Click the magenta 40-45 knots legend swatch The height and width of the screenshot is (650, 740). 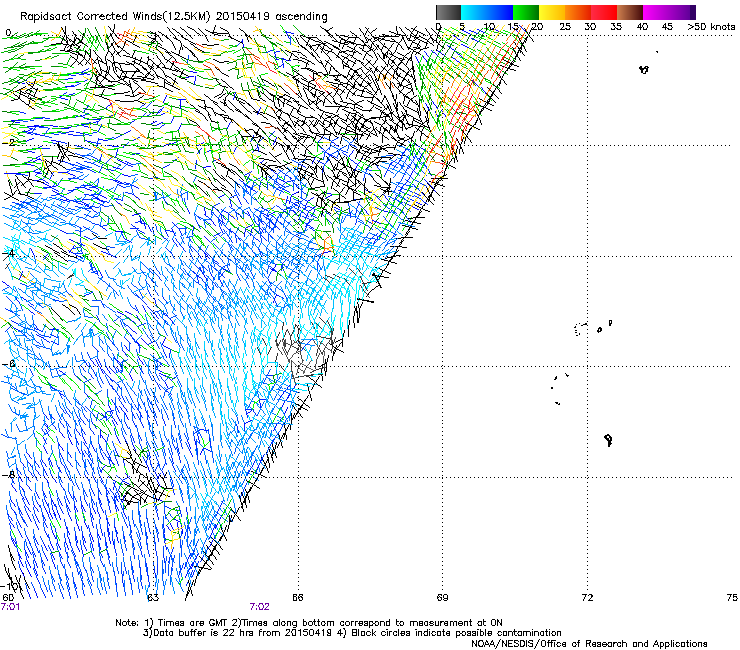click(656, 12)
